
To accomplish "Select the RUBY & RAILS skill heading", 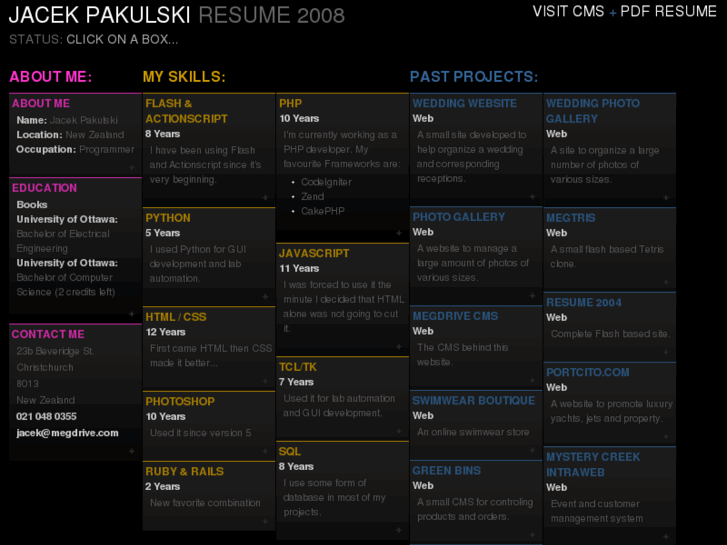I will (x=185, y=471).
